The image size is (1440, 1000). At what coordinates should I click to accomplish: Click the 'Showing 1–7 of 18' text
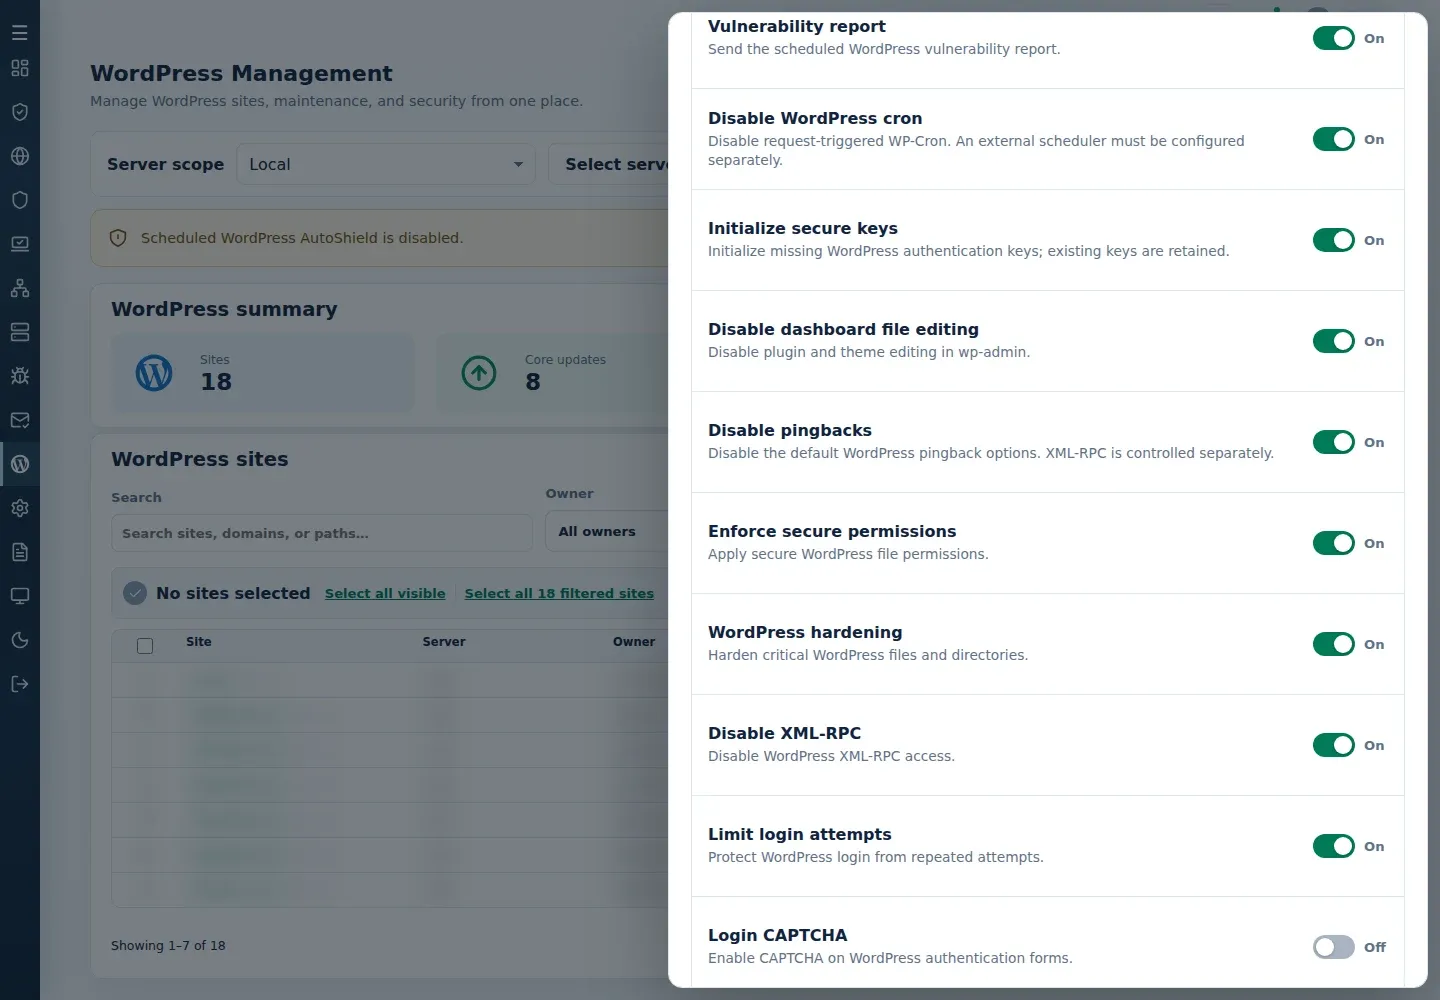168,946
